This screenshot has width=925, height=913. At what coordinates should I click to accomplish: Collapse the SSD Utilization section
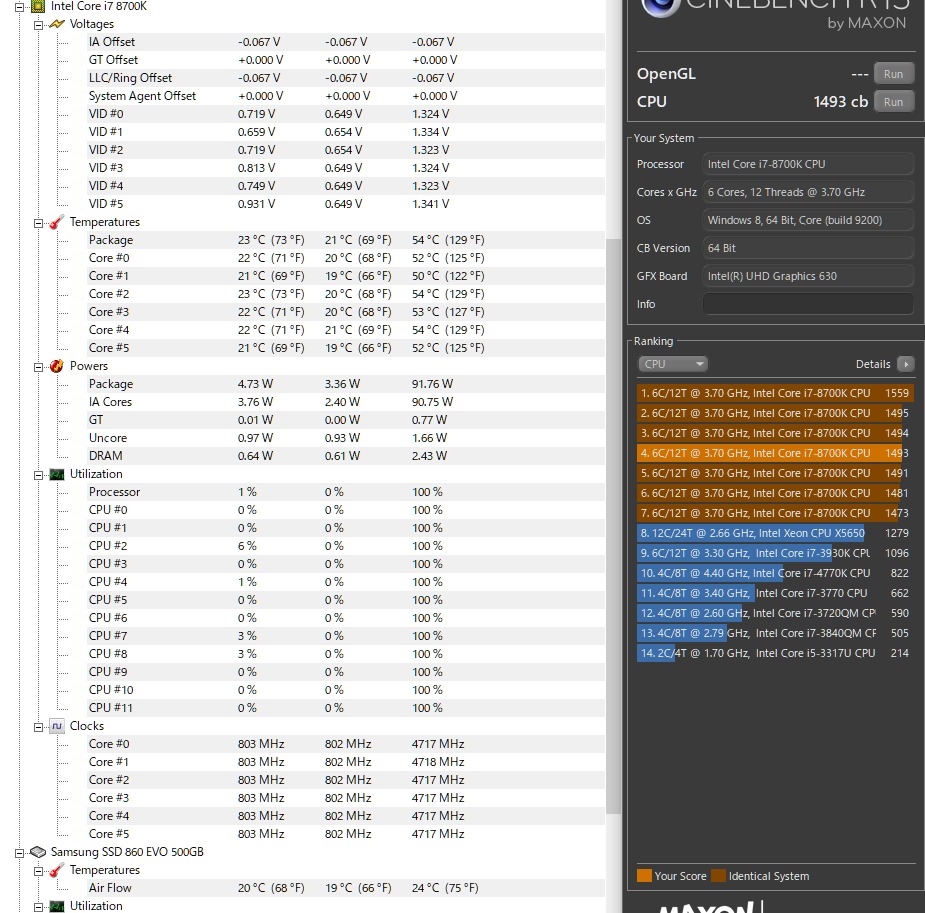coord(38,907)
